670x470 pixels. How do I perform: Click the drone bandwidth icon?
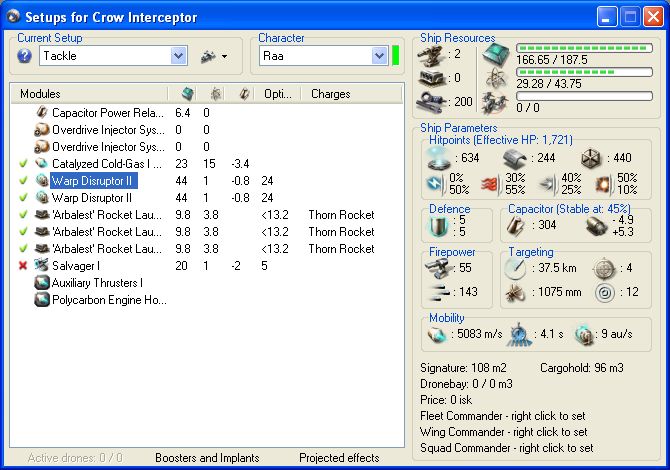point(496,103)
